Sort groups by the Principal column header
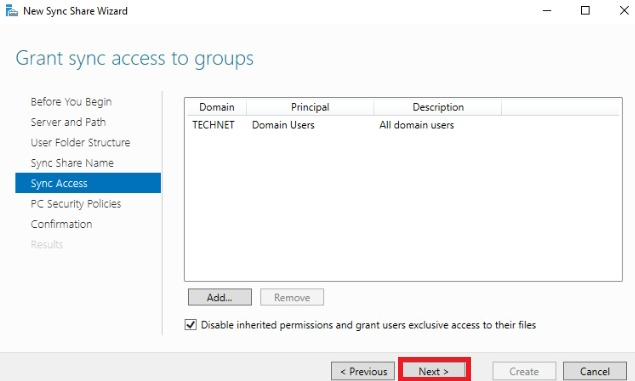Image resolution: width=635 pixels, height=381 pixels. (x=310, y=107)
